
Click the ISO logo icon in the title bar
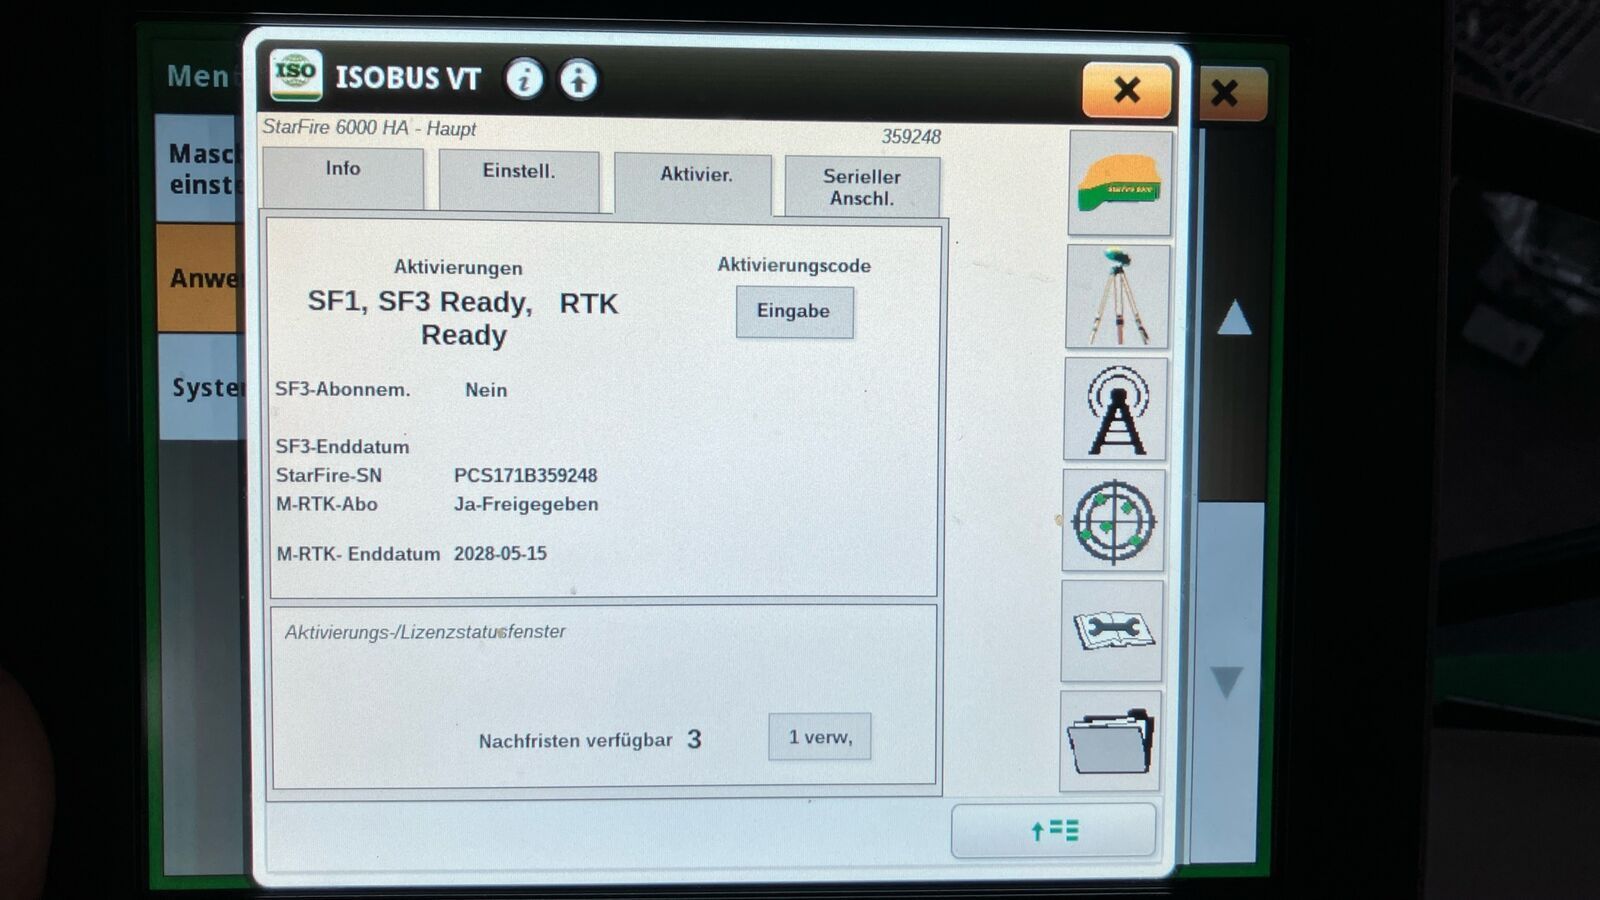point(296,75)
